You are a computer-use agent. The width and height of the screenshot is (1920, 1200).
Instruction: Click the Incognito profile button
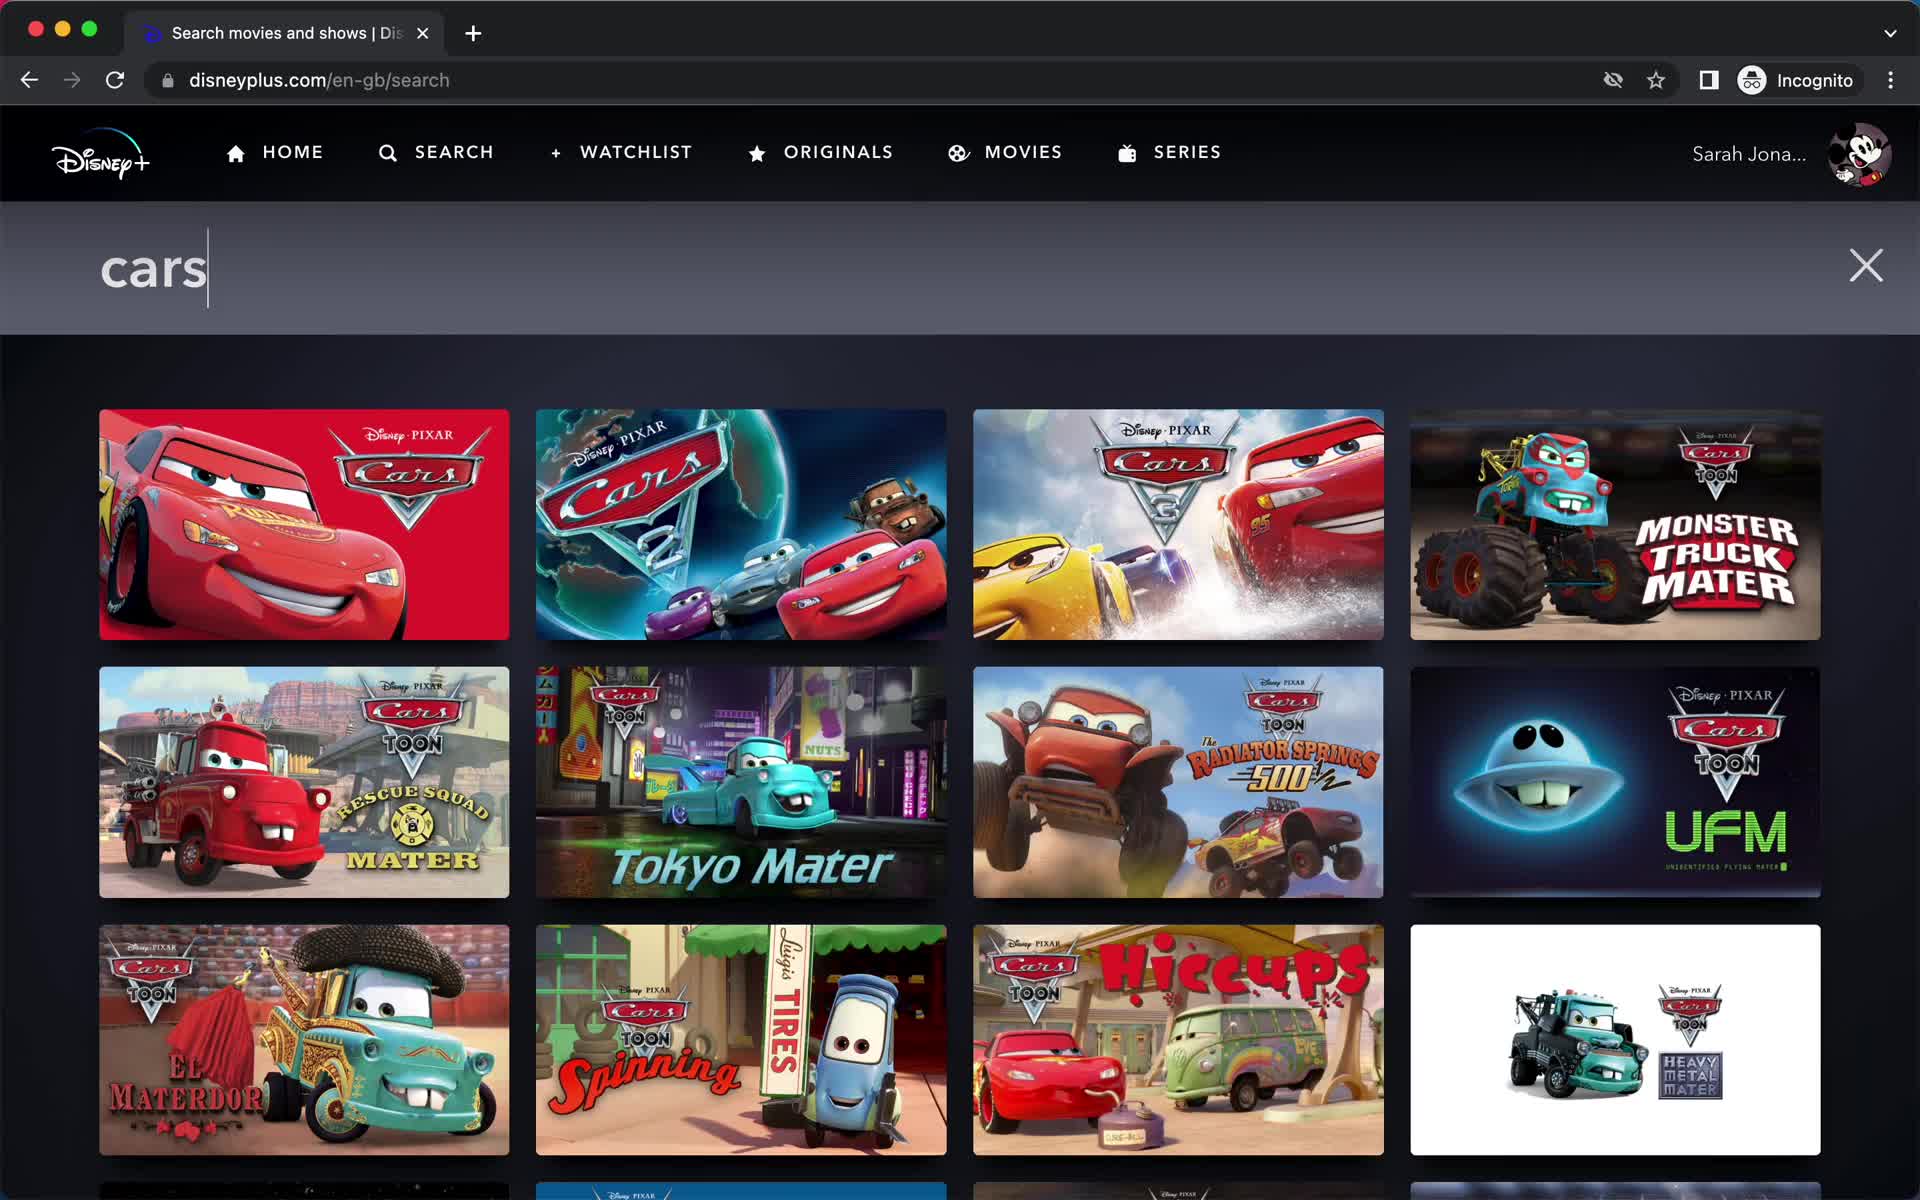coord(1797,80)
